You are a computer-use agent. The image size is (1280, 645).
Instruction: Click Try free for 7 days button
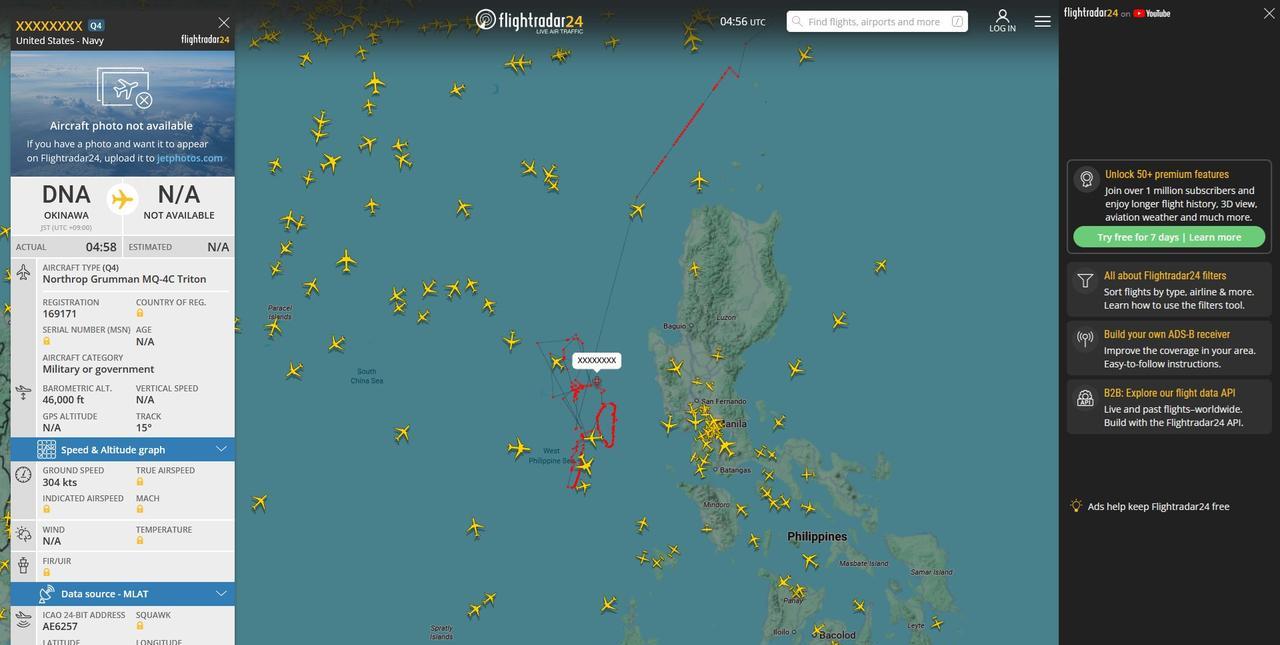[1169, 237]
